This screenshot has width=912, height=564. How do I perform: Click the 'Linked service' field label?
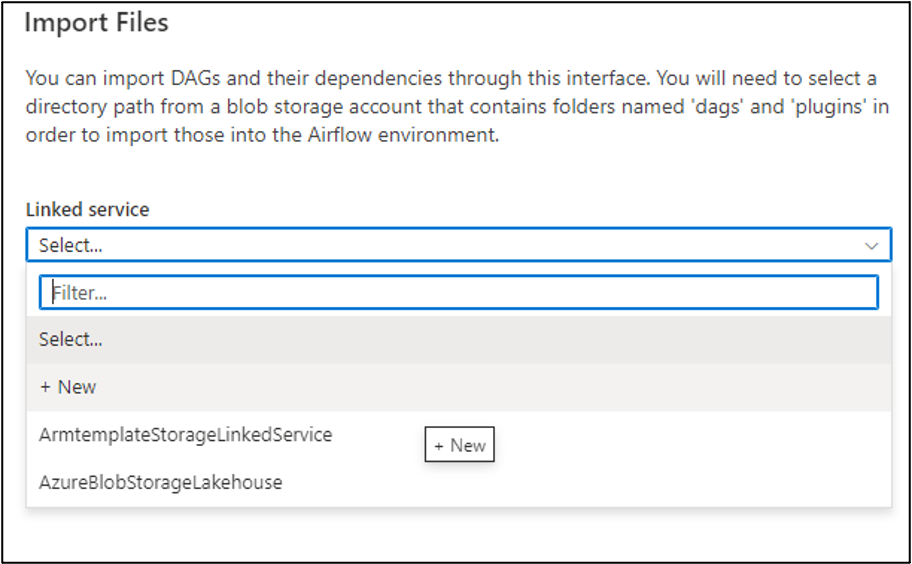click(87, 210)
